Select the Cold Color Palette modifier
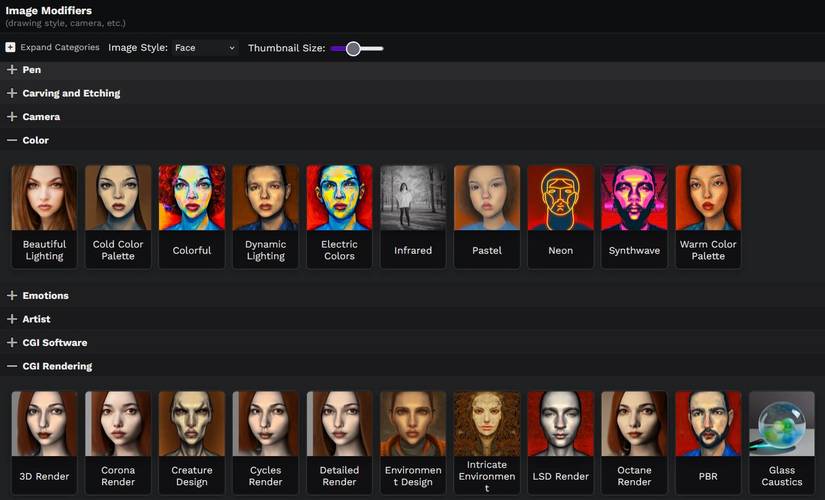Viewport: 825px width, 500px height. point(118,216)
